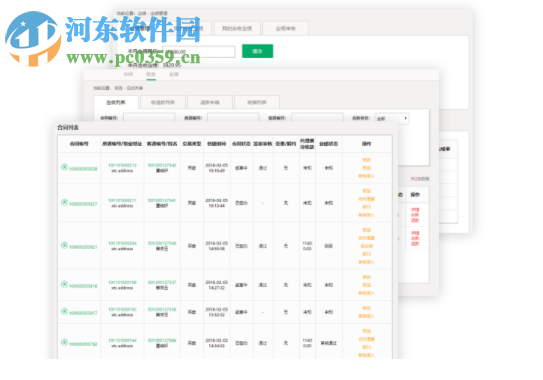Click the 操作 column header in contract list
The image size is (543, 380).
(x=366, y=144)
